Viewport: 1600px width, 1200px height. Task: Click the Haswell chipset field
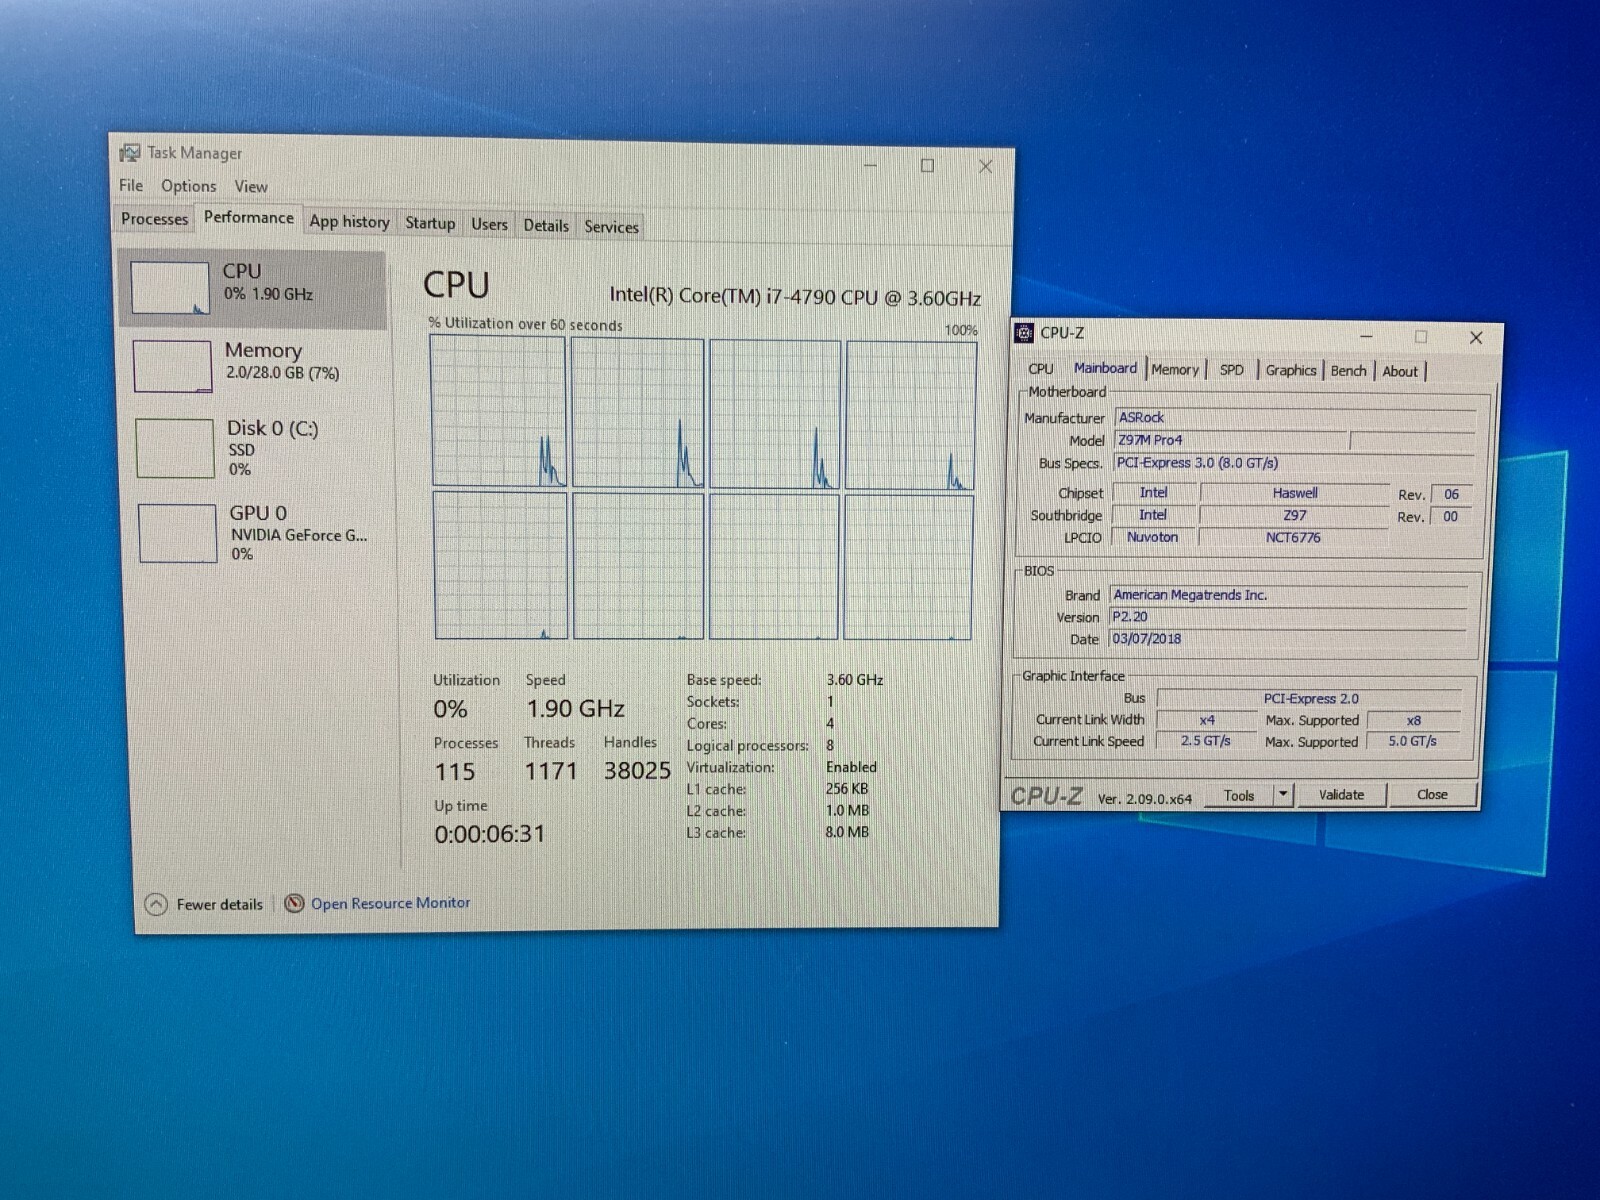[x=1294, y=493]
